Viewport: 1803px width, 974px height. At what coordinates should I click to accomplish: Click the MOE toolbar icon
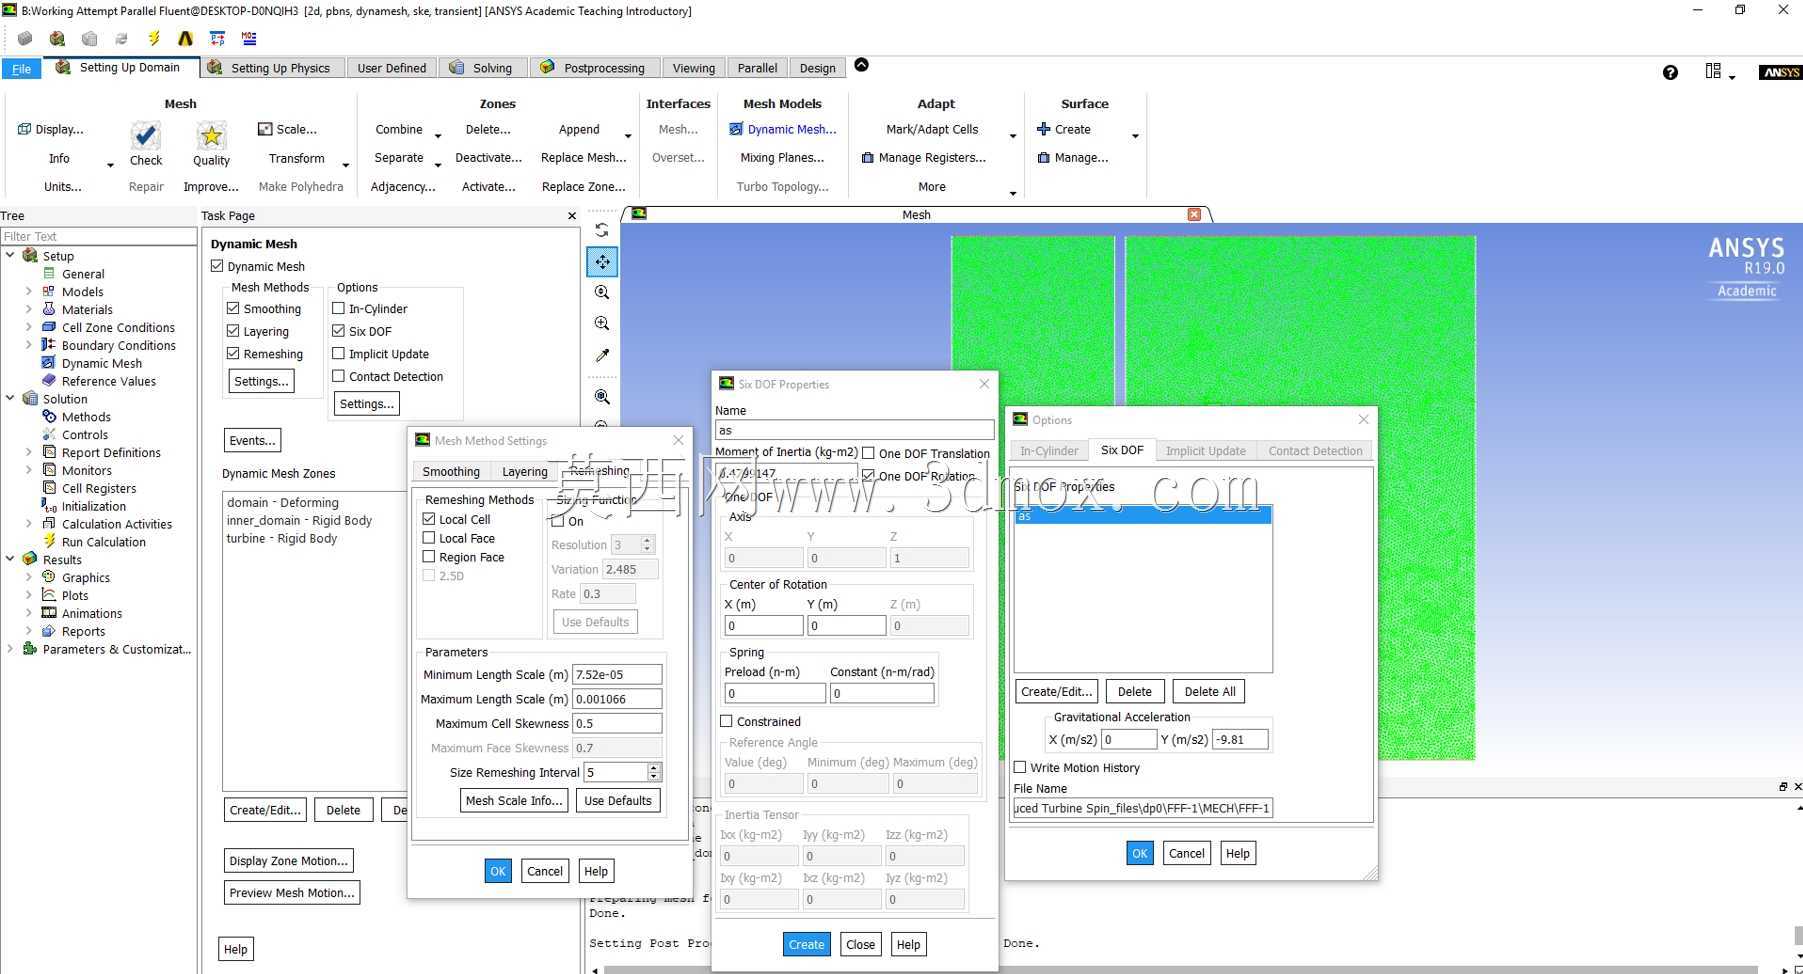point(249,38)
